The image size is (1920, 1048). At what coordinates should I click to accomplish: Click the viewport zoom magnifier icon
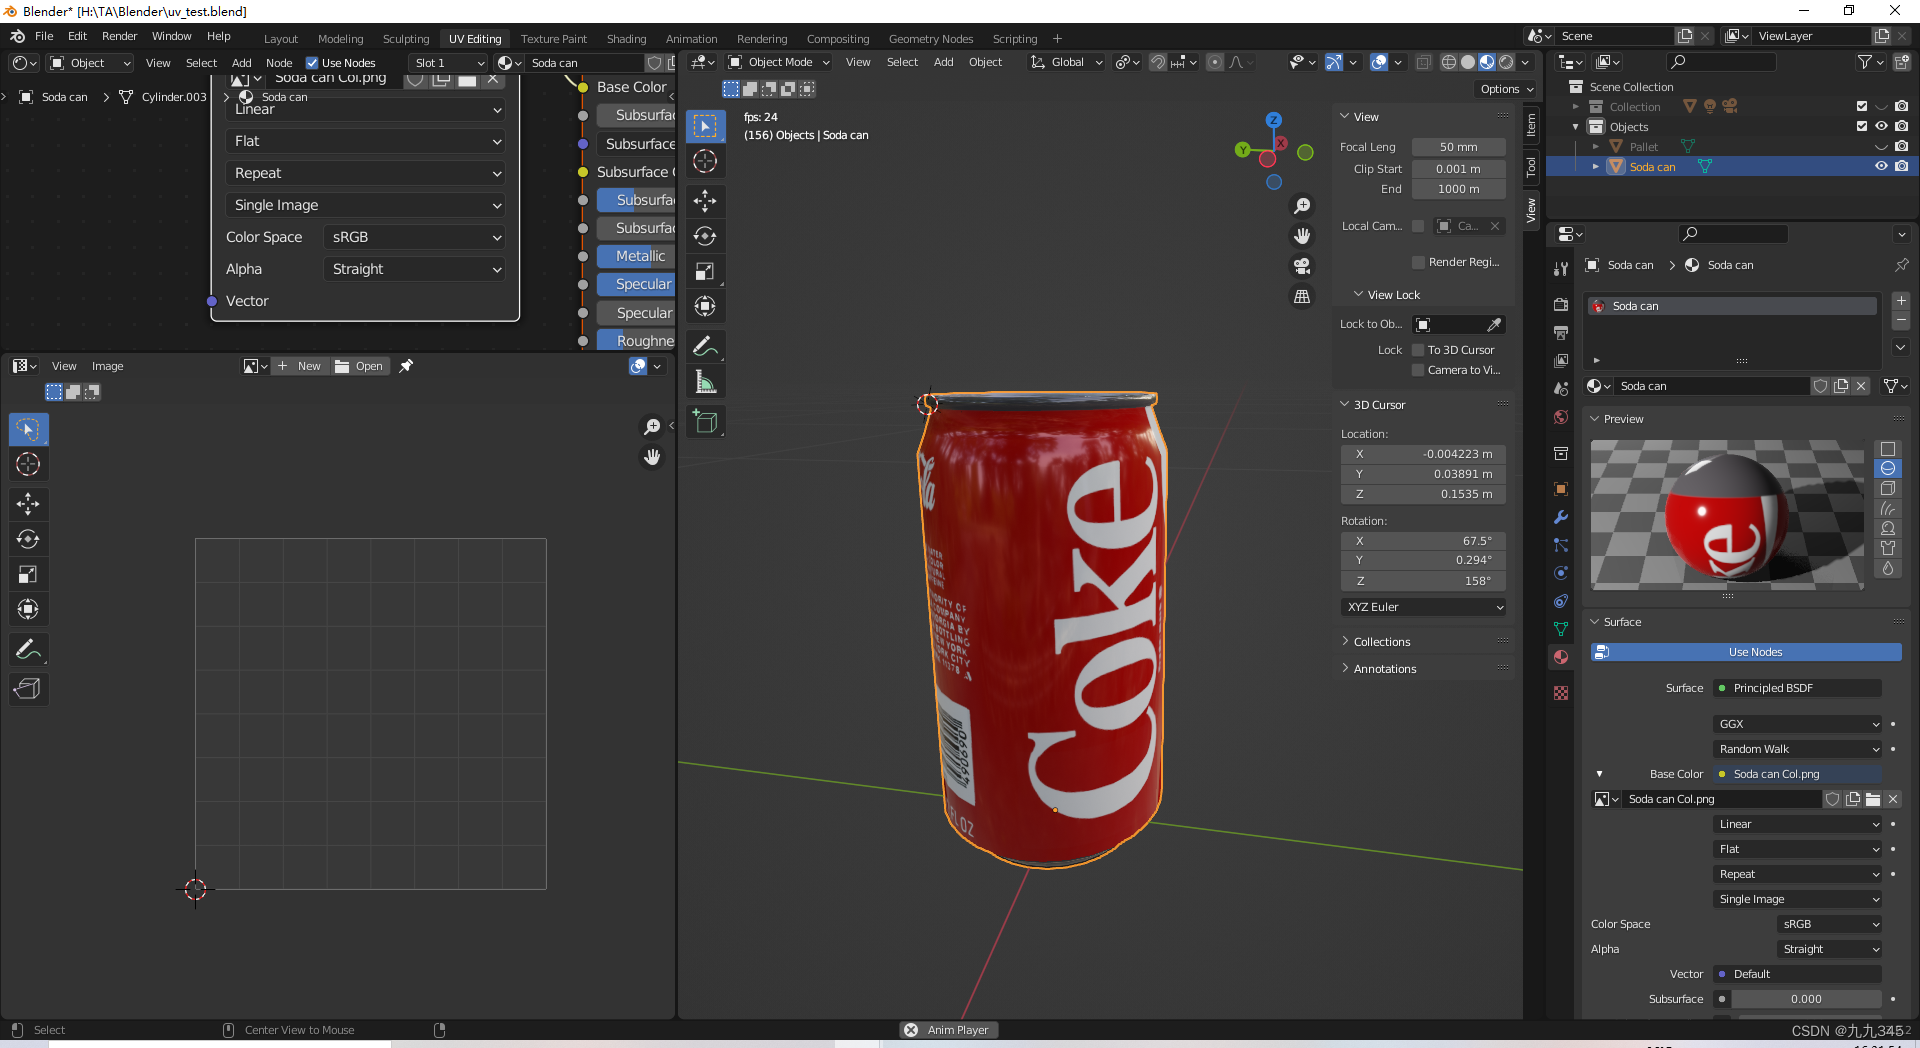click(1302, 206)
